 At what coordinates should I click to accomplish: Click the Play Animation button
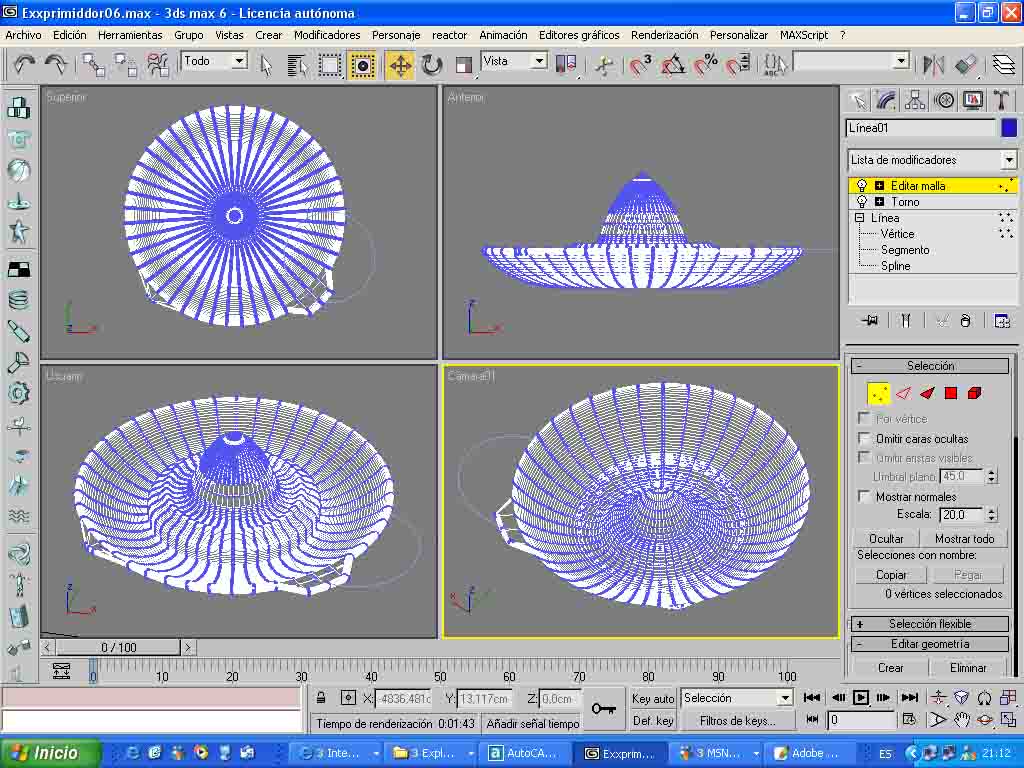[x=861, y=698]
